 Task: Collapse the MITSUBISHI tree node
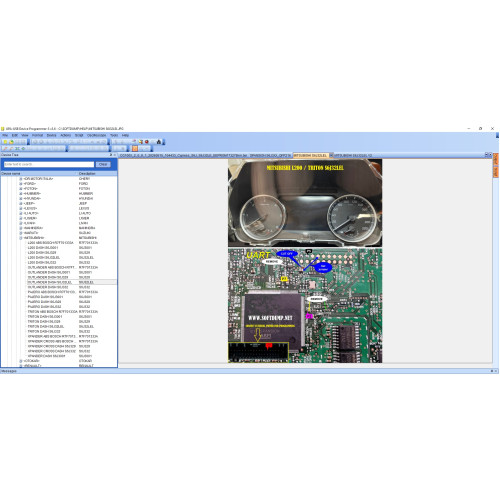pyautogui.click(x=21, y=238)
